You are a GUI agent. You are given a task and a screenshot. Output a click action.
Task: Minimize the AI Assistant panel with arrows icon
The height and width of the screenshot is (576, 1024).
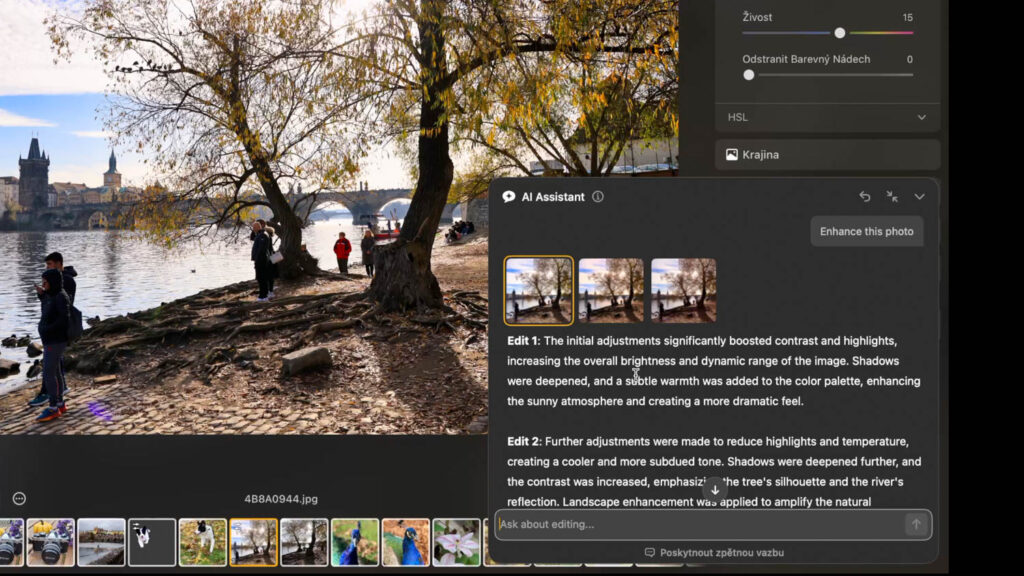coord(892,197)
